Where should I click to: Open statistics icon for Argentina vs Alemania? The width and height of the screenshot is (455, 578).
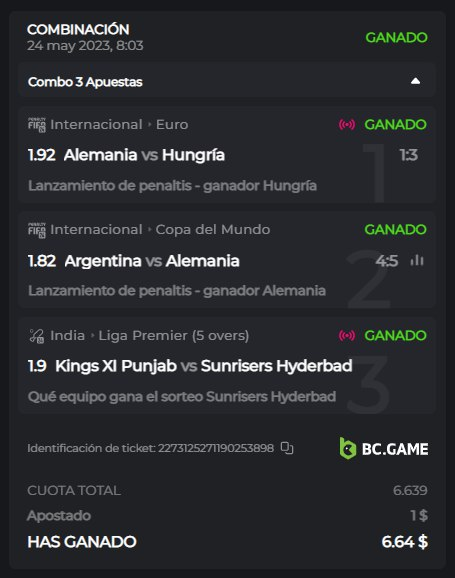click(x=417, y=260)
